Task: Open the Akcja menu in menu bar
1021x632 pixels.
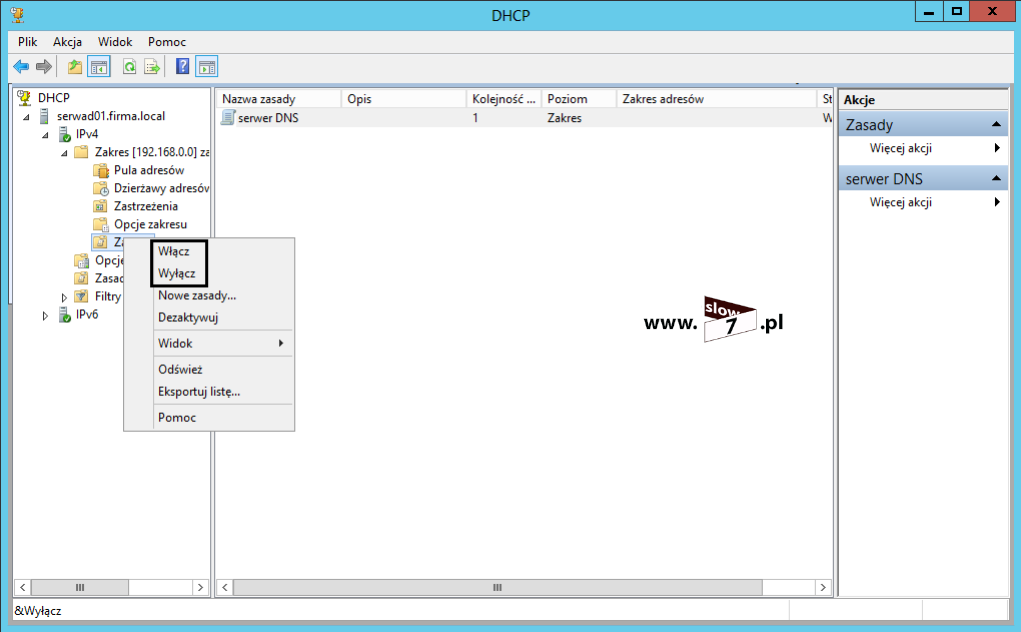Action: click(67, 42)
